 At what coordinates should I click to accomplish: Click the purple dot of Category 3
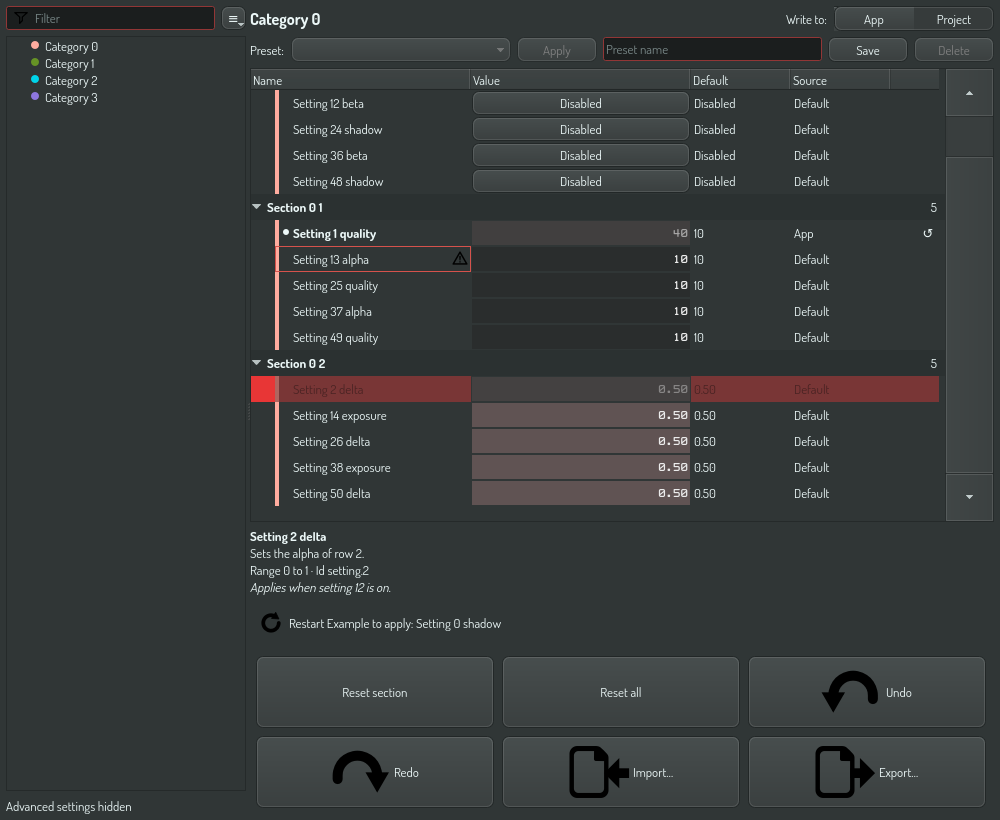(35, 96)
